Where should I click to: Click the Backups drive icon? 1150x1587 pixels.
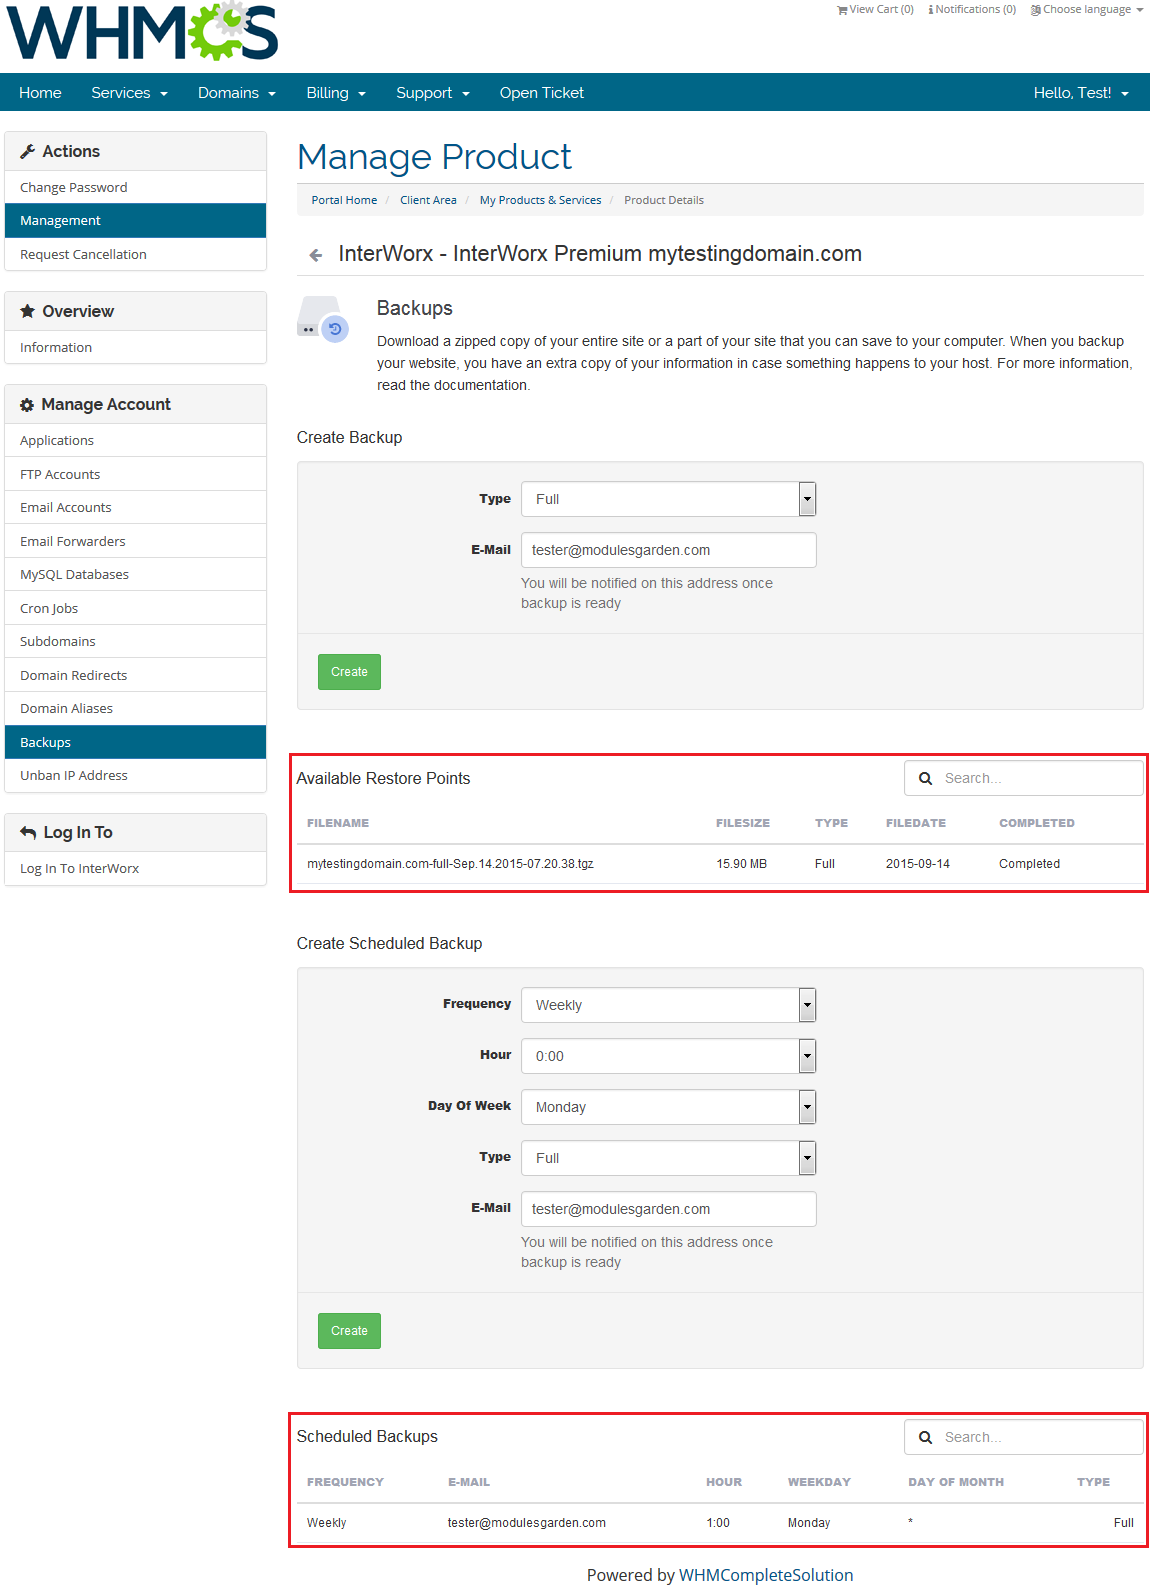tap(323, 318)
